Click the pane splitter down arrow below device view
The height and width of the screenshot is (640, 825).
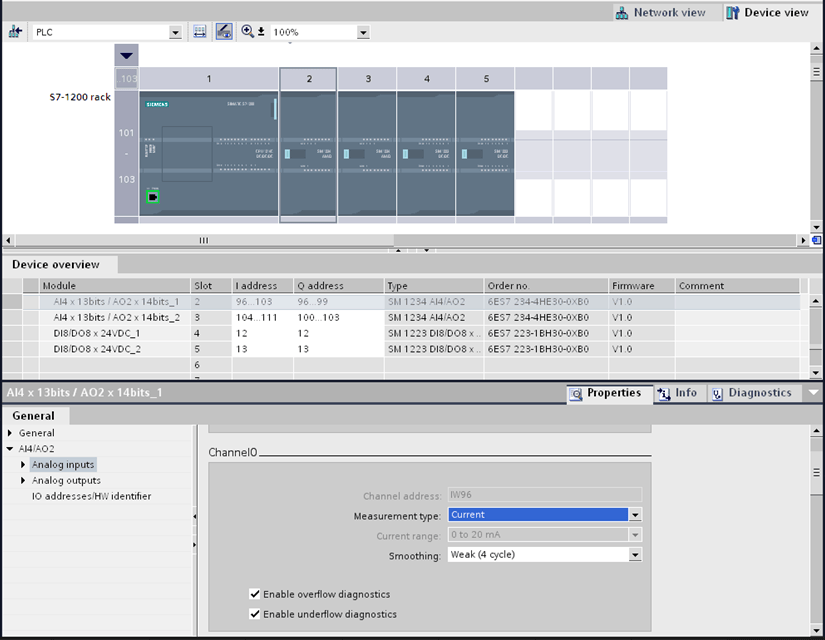pos(426,251)
